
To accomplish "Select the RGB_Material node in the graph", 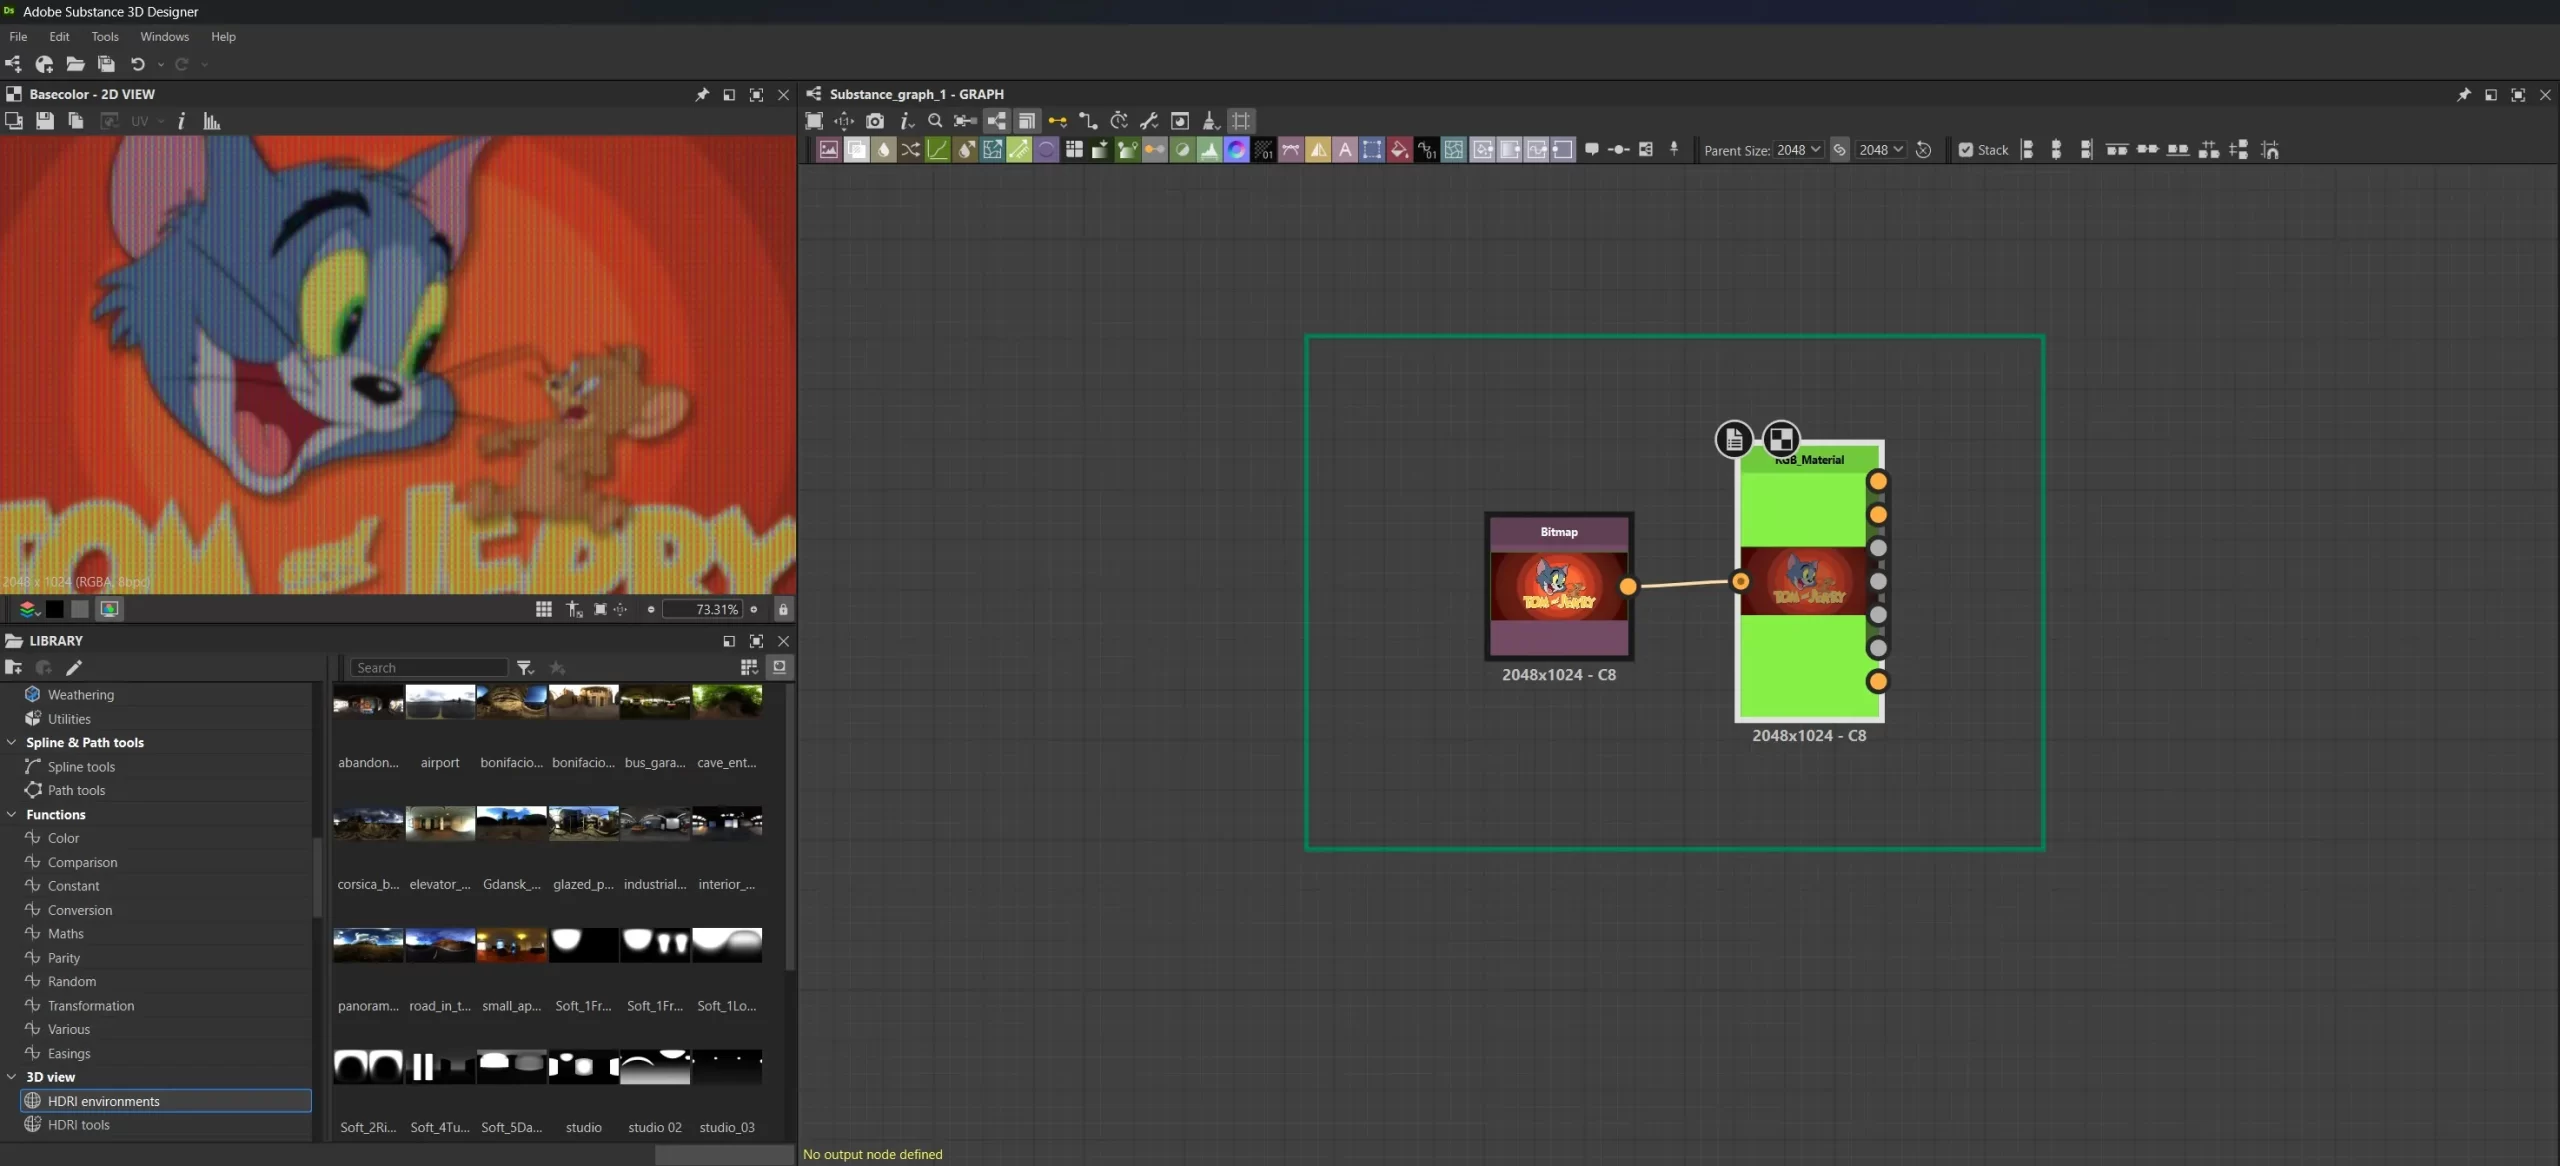I will point(1809,581).
